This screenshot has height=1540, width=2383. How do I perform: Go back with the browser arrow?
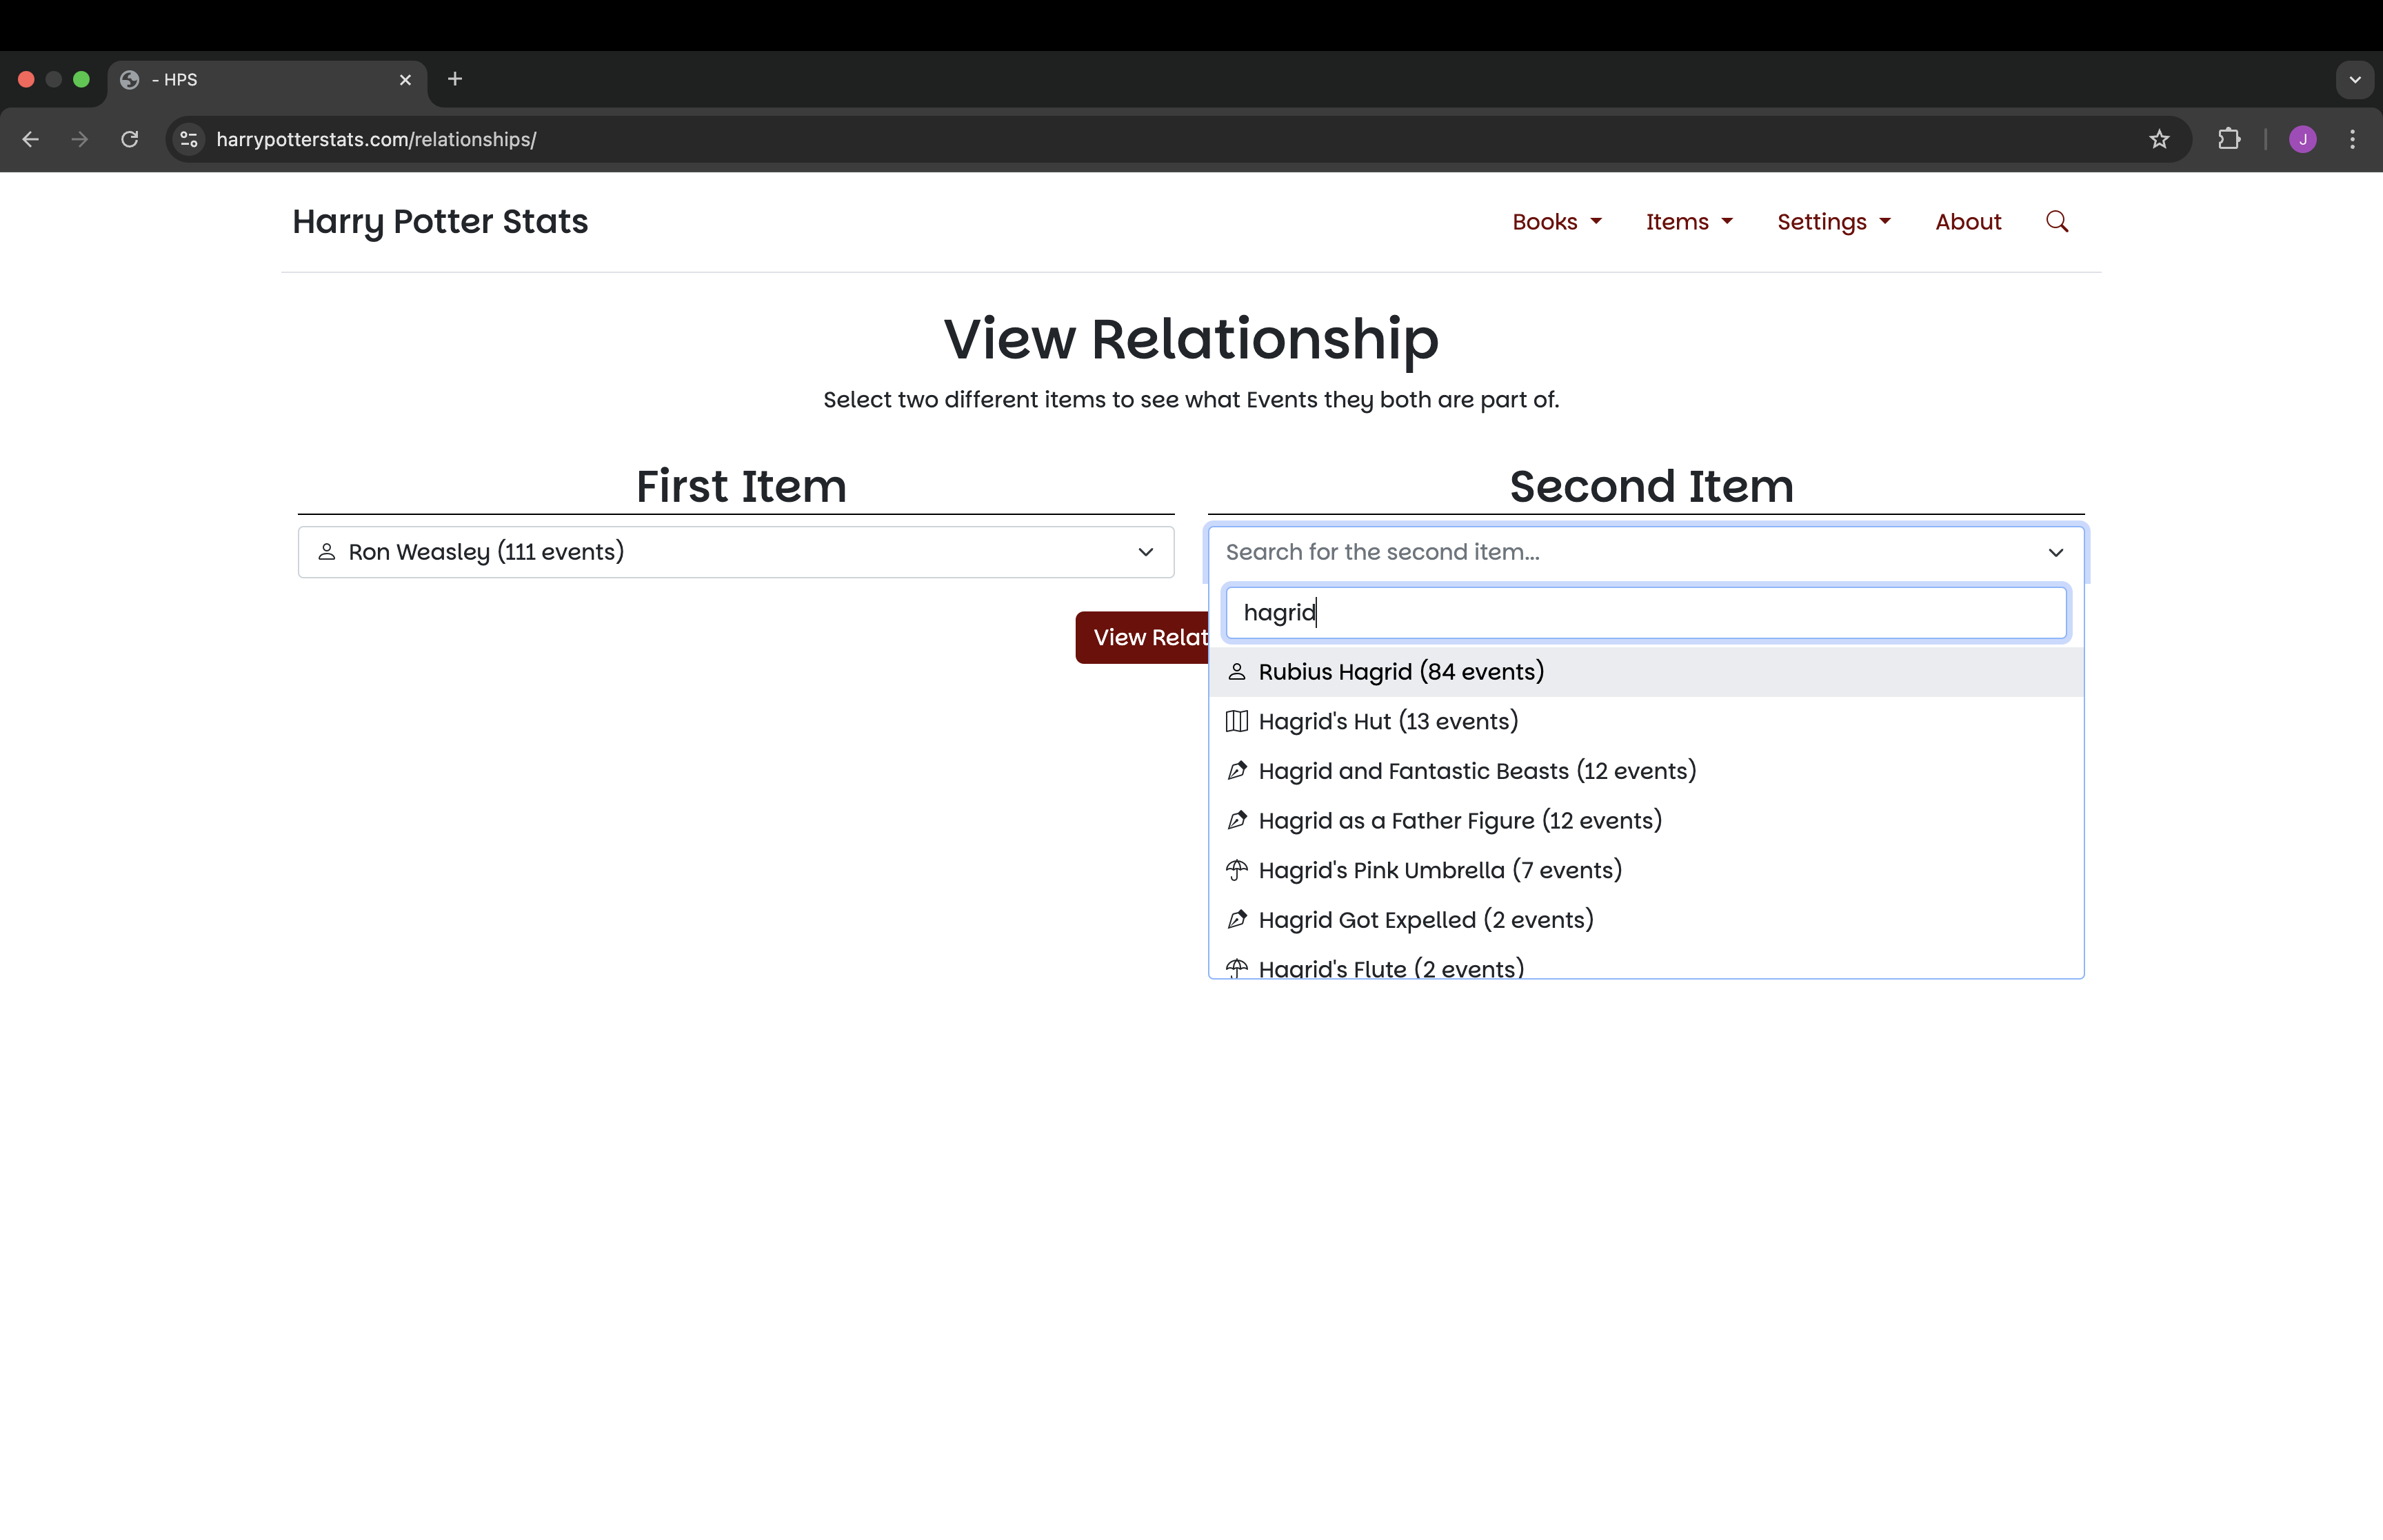pos(31,139)
